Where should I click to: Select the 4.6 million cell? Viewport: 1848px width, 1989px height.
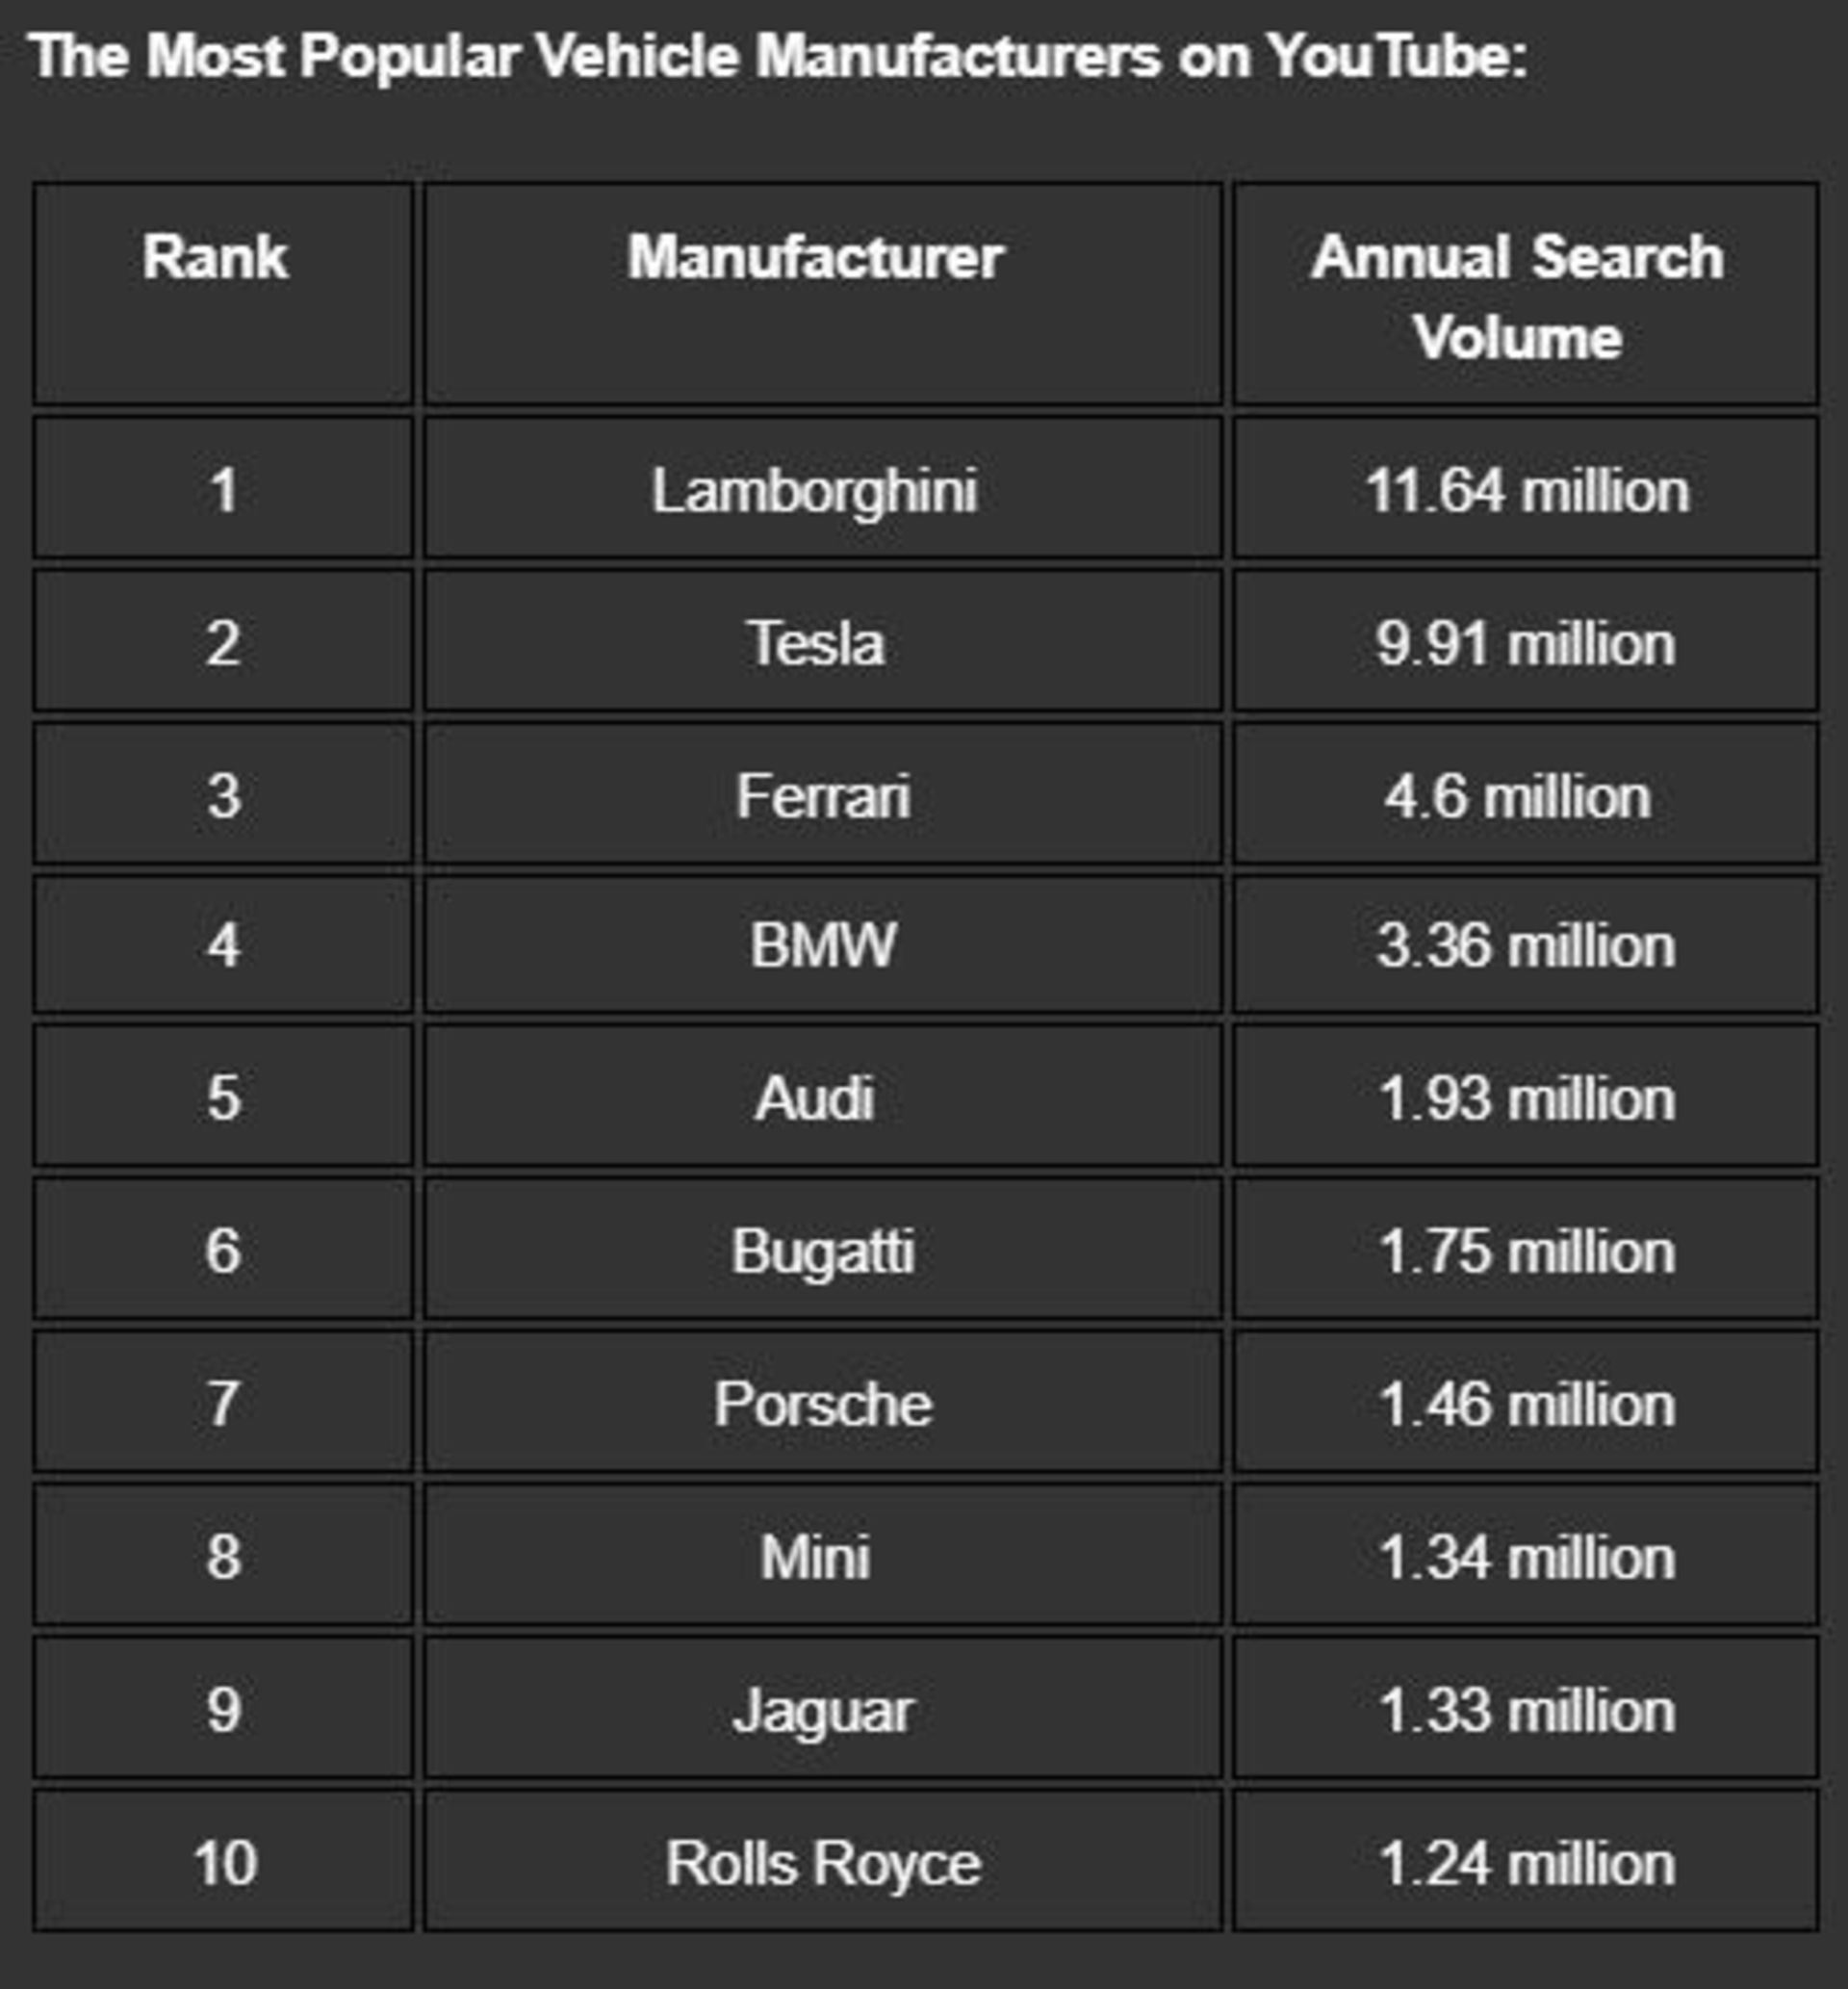click(1517, 797)
